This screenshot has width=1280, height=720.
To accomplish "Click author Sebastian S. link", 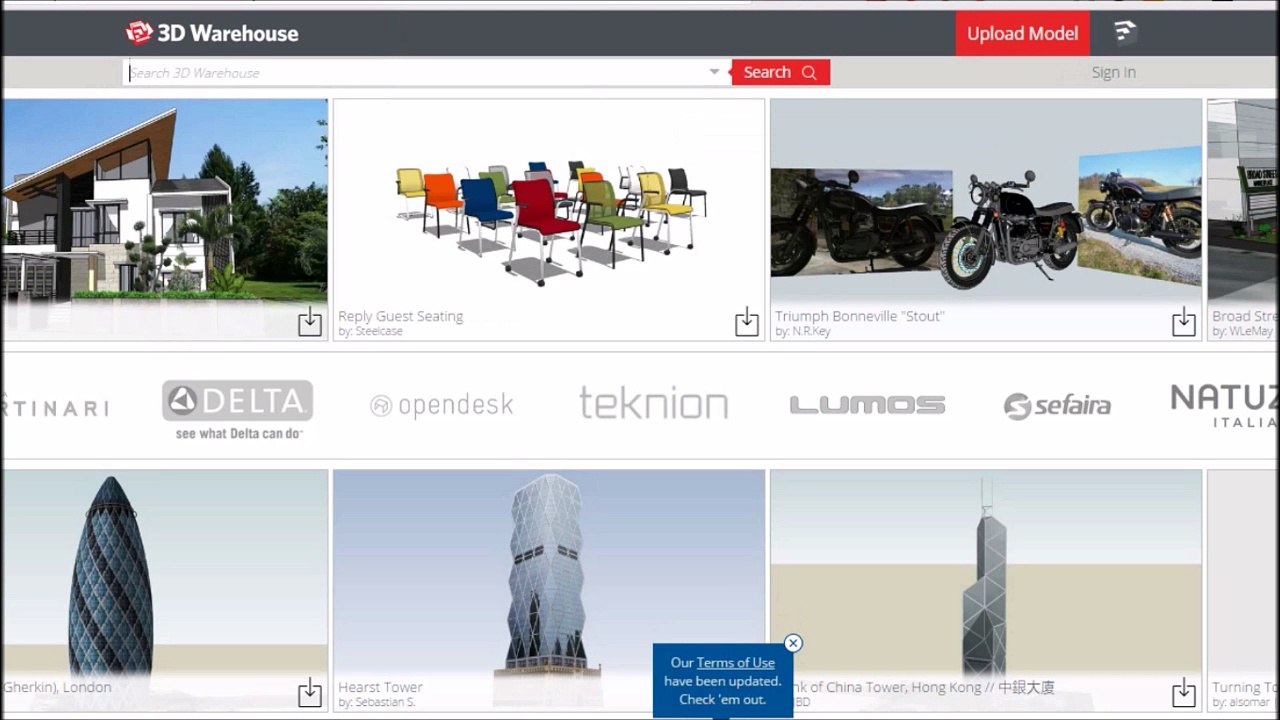I will click(x=383, y=702).
